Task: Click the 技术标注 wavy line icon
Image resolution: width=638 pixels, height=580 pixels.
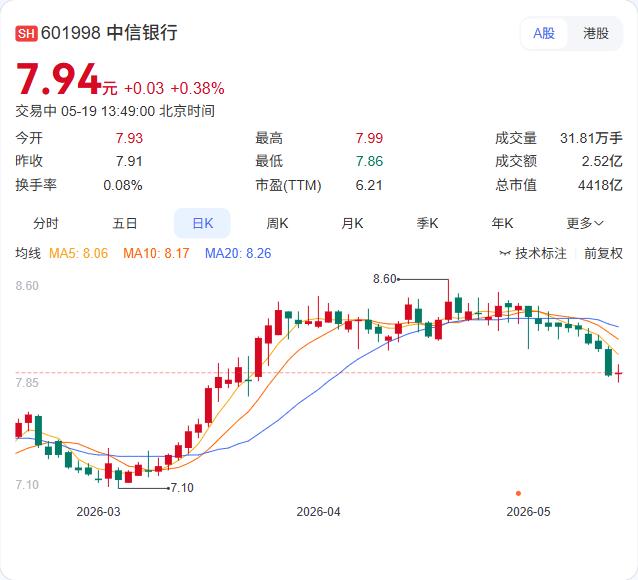Action: click(505, 254)
